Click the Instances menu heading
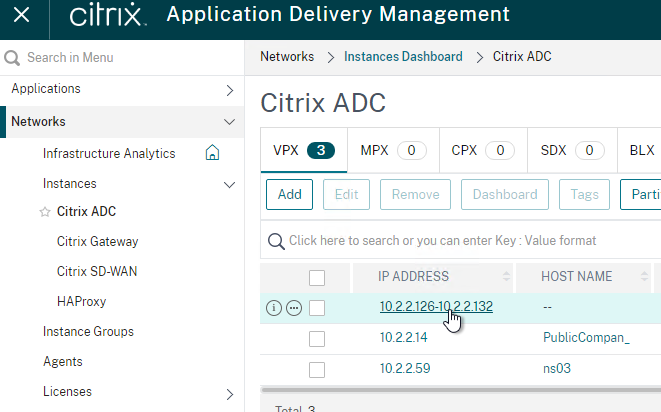661x412 pixels. (70, 183)
